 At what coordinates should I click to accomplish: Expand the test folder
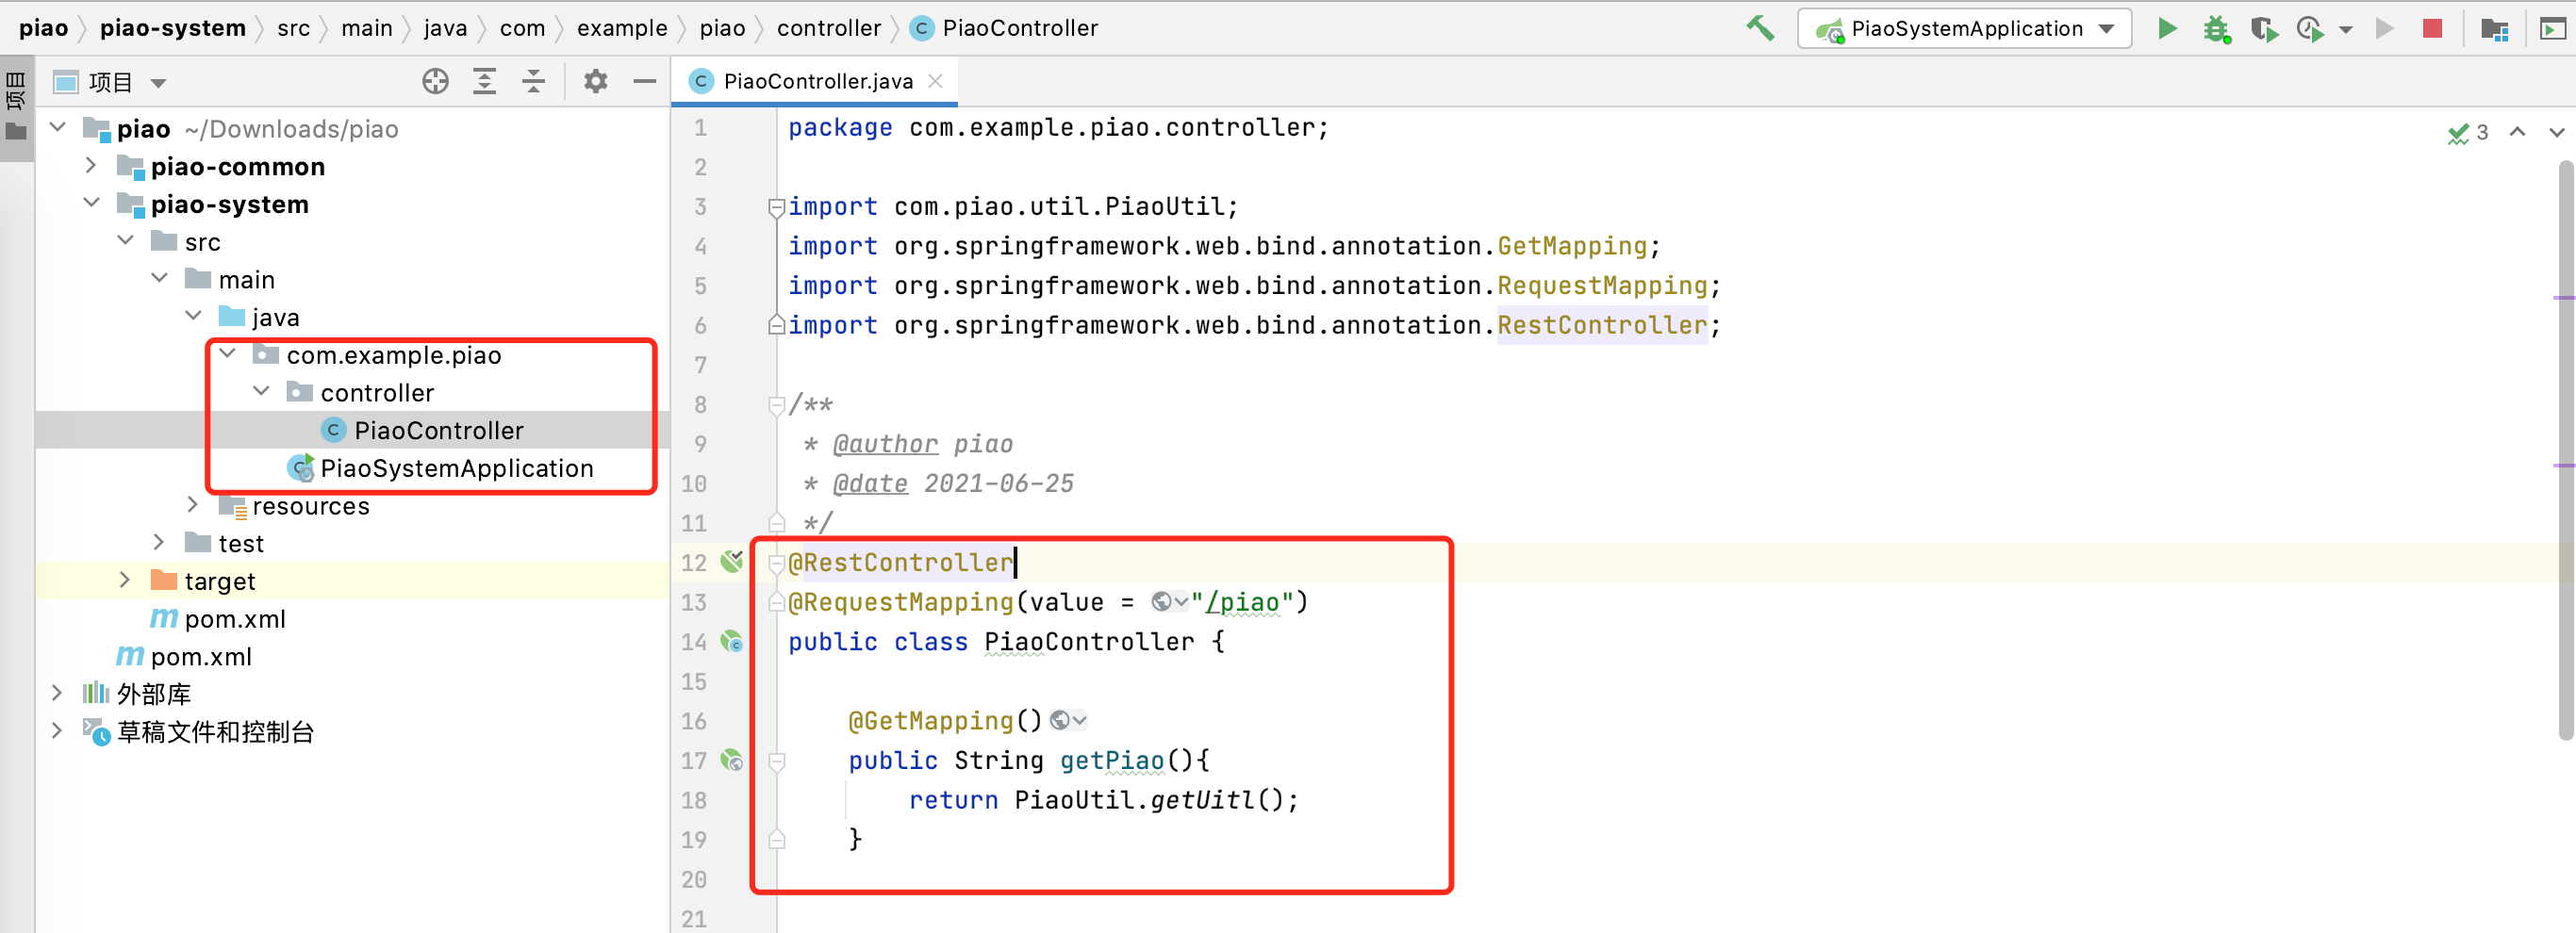159,542
